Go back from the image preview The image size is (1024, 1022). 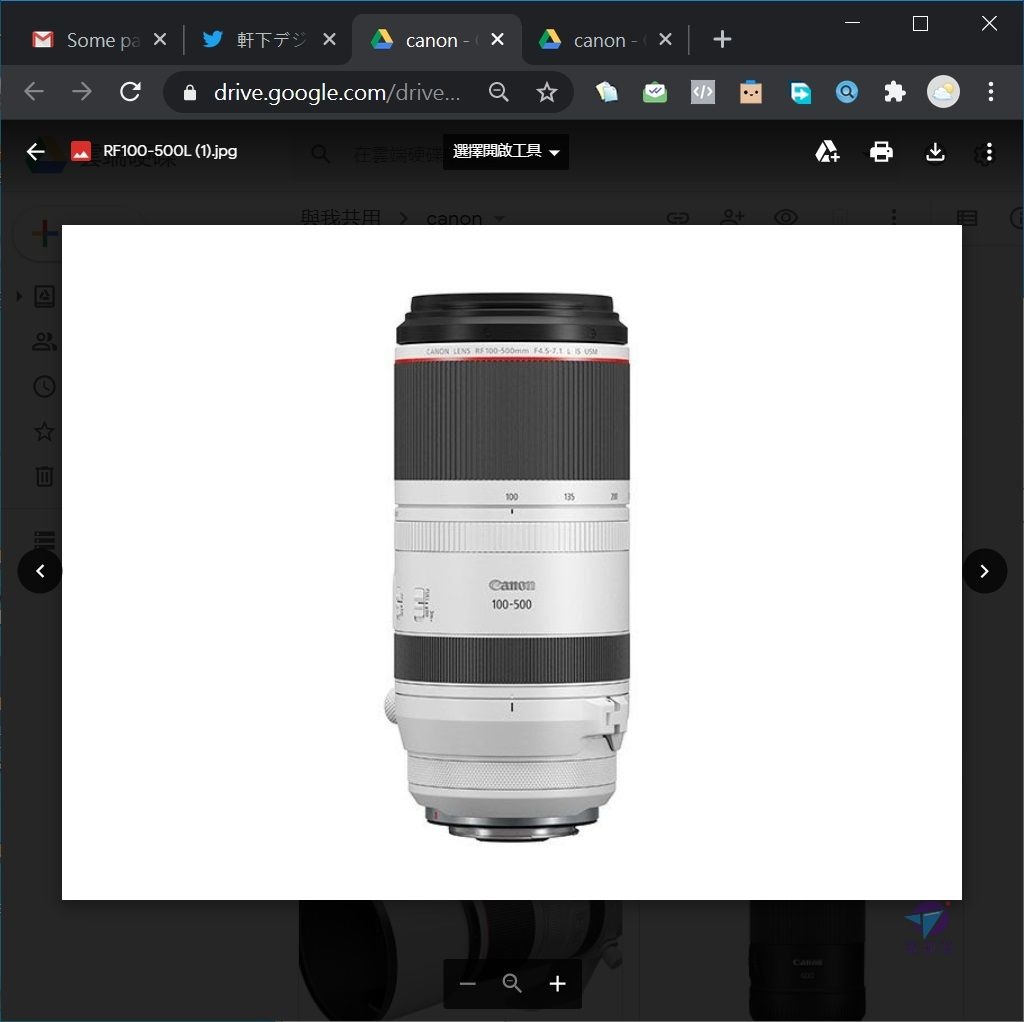[x=35, y=152]
